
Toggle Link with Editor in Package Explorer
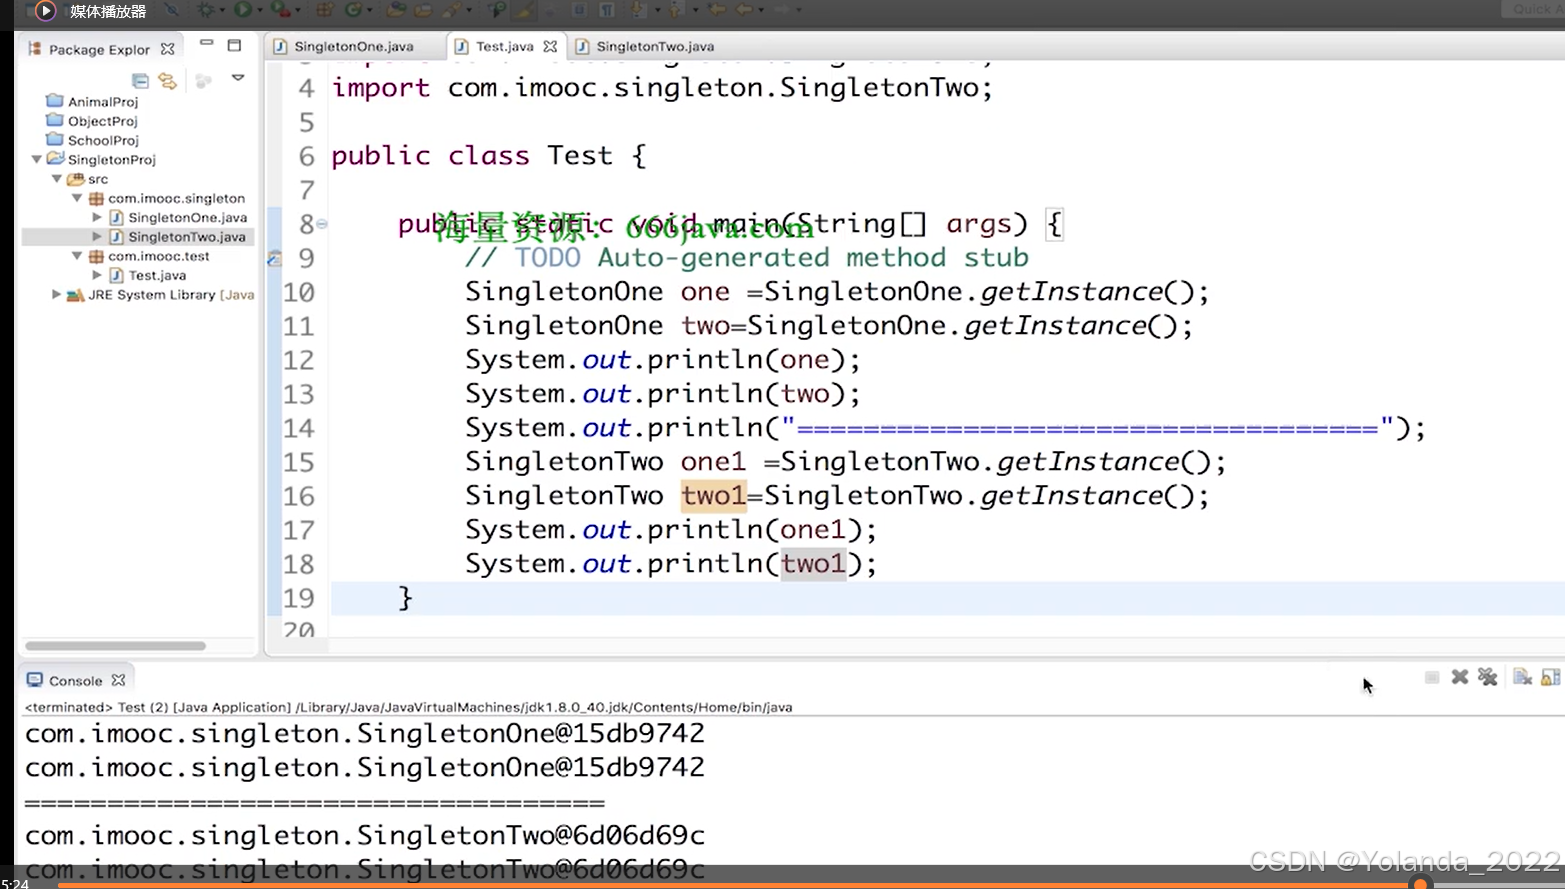pos(168,80)
